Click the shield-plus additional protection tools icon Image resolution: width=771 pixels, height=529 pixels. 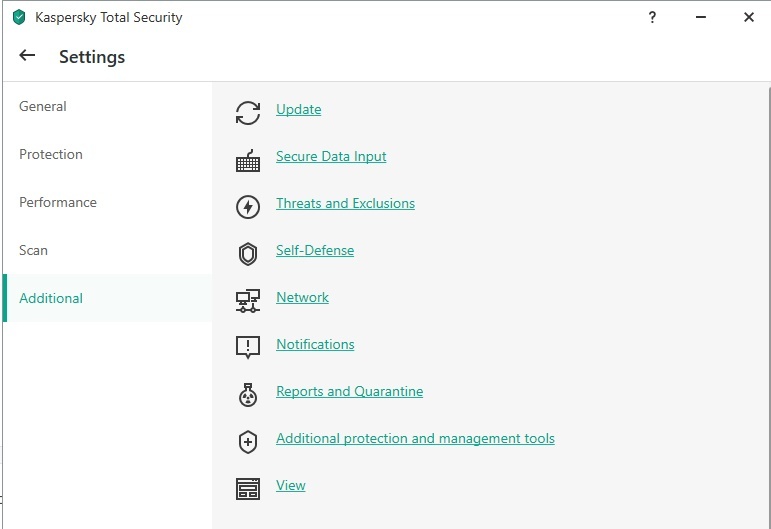(x=247, y=441)
